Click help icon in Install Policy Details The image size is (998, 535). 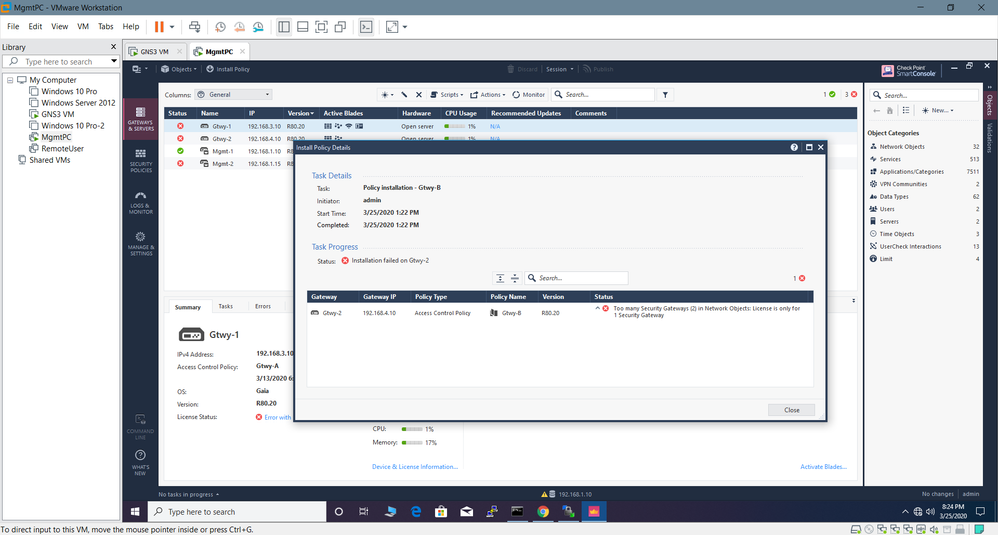[x=795, y=147]
